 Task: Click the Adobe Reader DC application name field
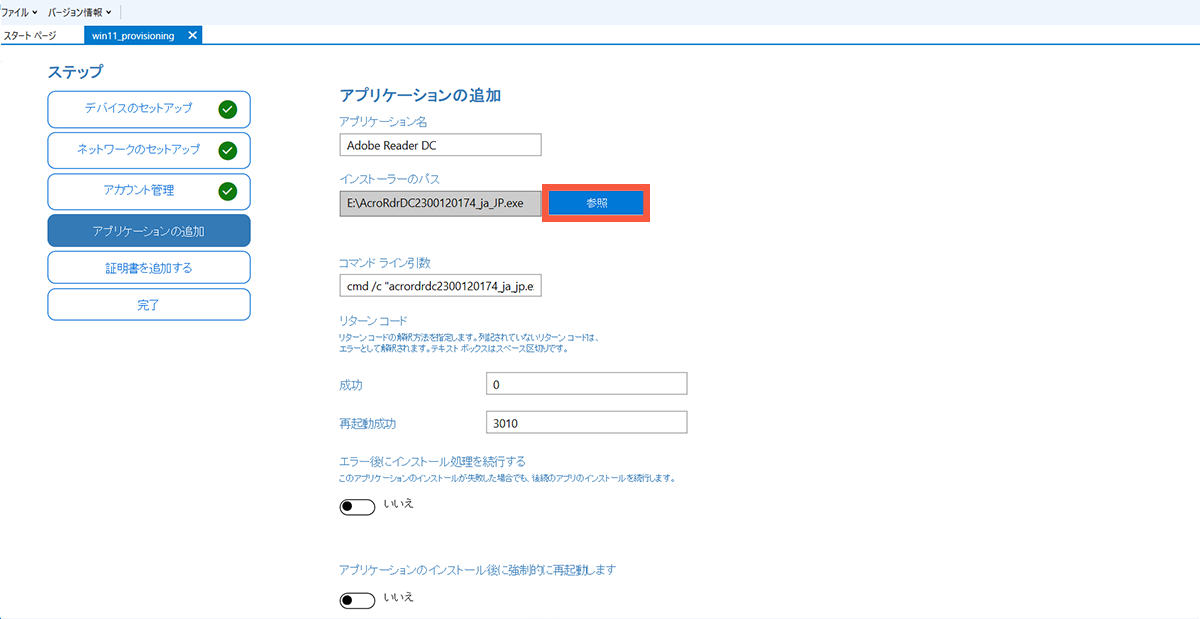[440, 144]
